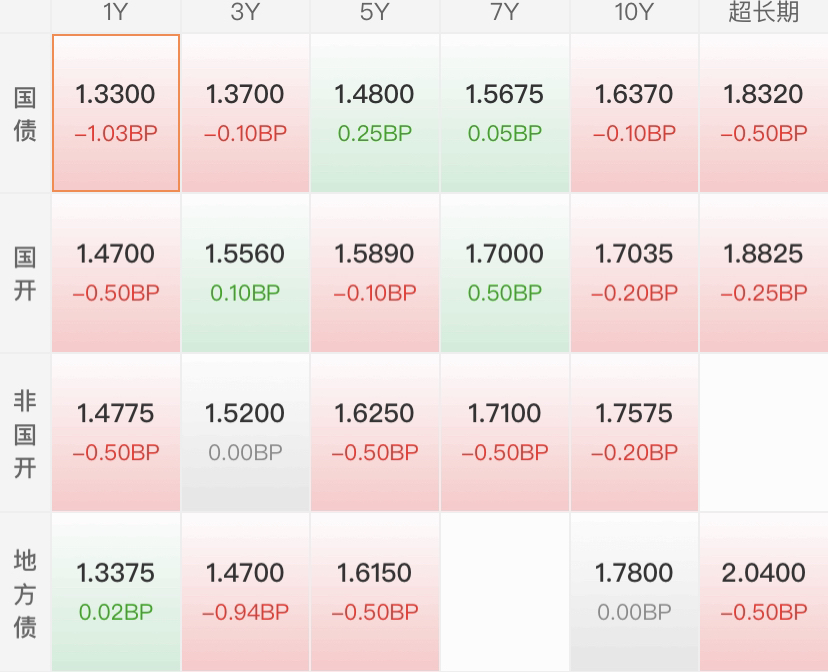Image resolution: width=828 pixels, height=672 pixels.
Task: Select the 国开 1Y cell 1.4700
Action: pos(116,273)
